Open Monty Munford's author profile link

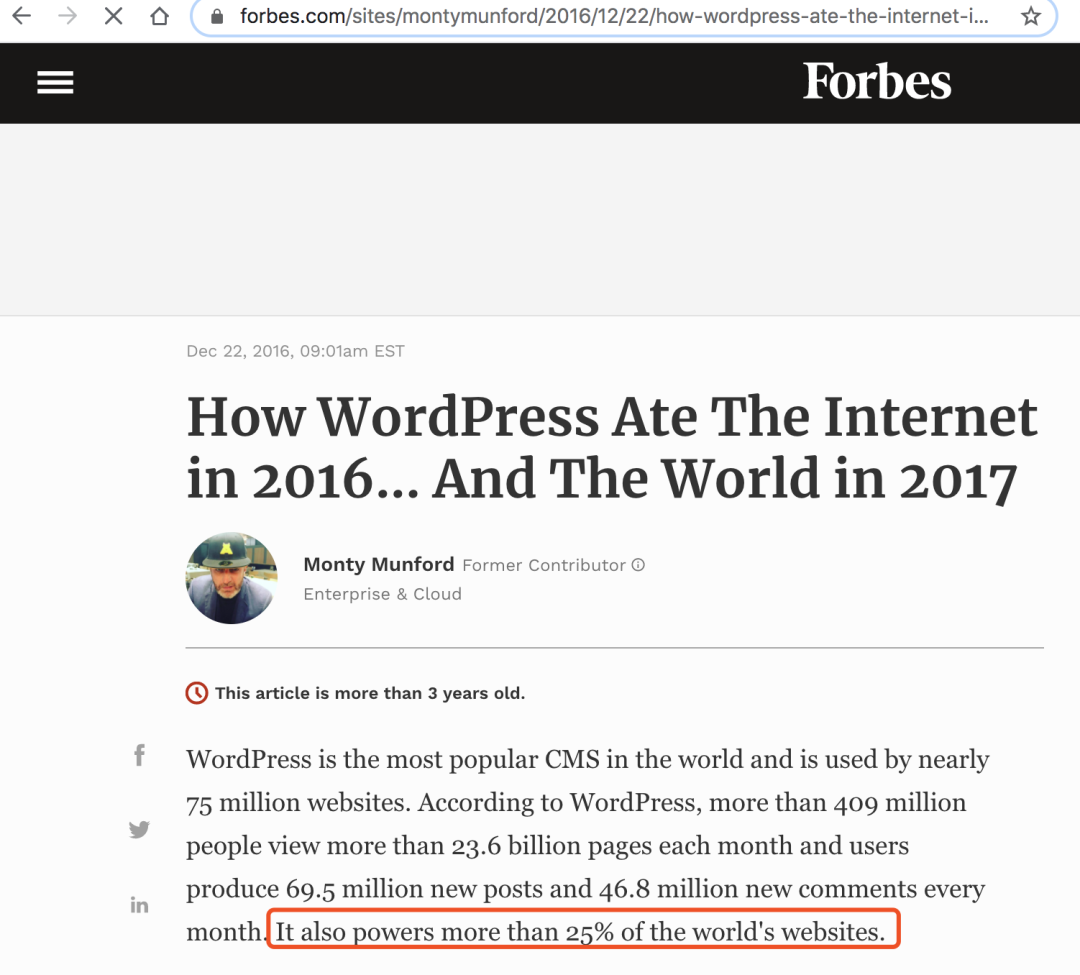[378, 564]
